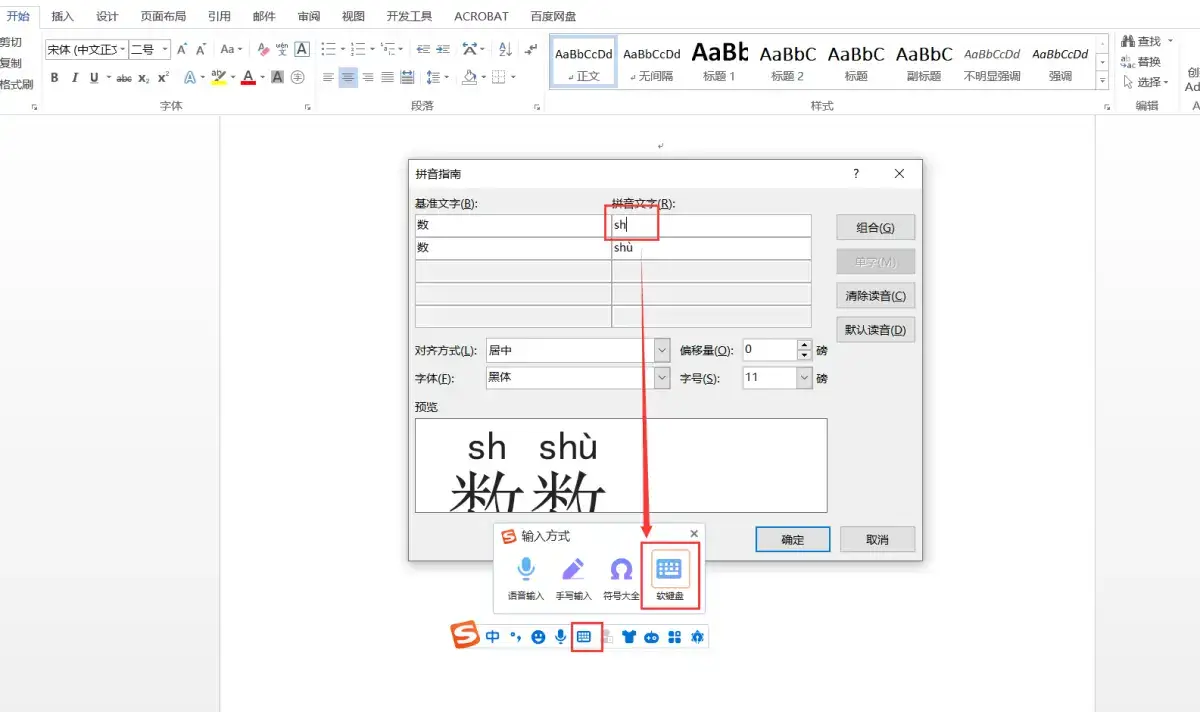The height and width of the screenshot is (712, 1200).
Task: Click the 清除读音 button
Action: point(875,296)
